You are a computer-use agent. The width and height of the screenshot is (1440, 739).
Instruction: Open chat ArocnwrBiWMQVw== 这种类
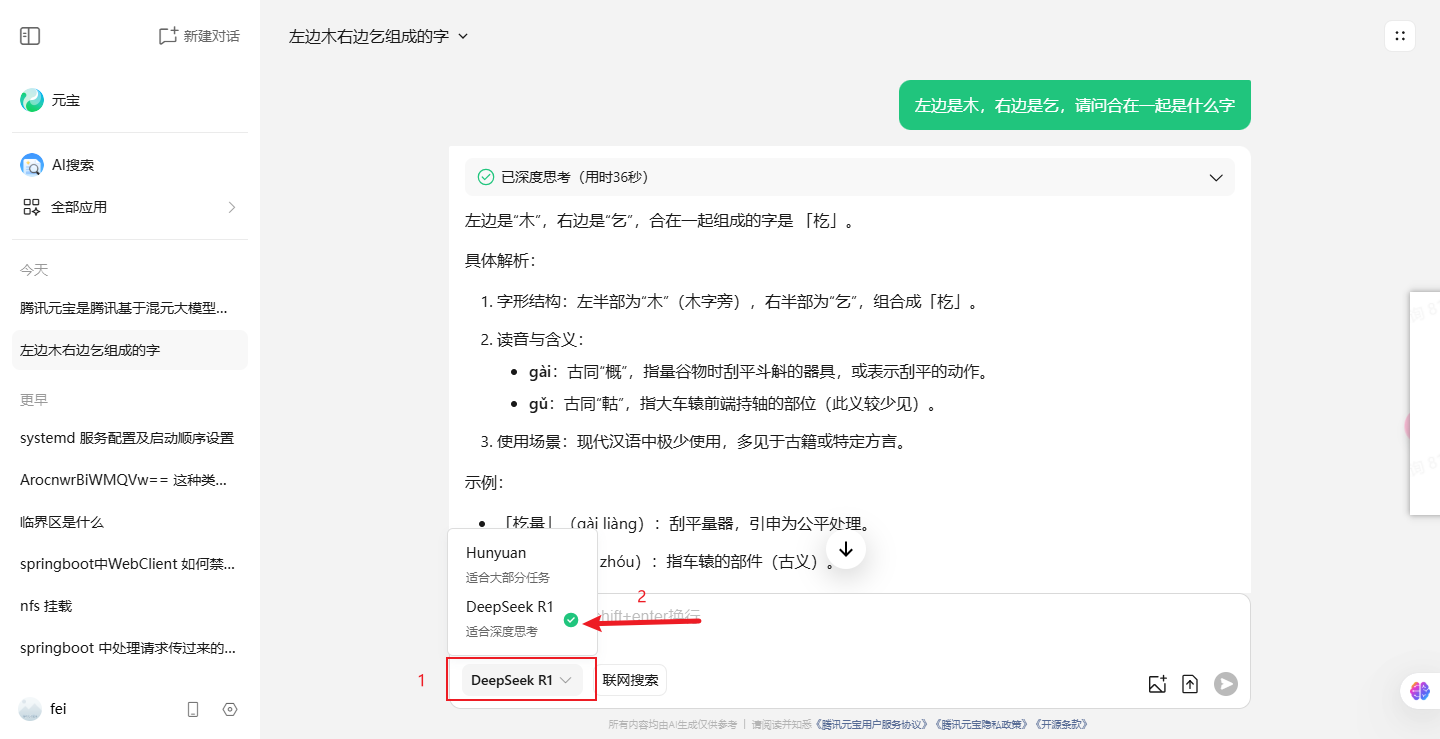(130, 480)
